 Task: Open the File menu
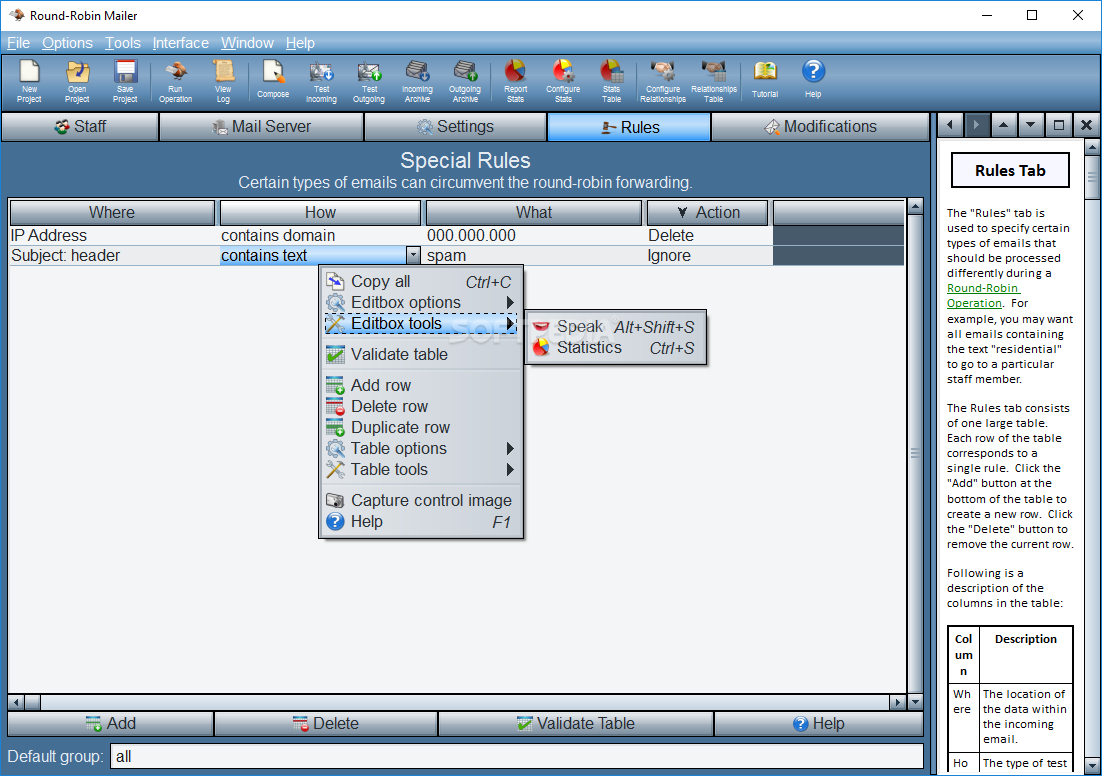[18, 43]
